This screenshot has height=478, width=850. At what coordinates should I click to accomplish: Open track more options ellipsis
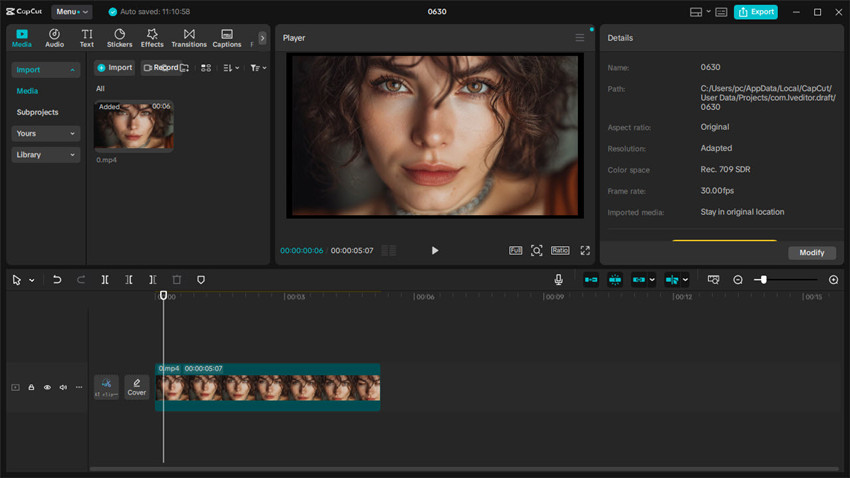click(x=79, y=387)
